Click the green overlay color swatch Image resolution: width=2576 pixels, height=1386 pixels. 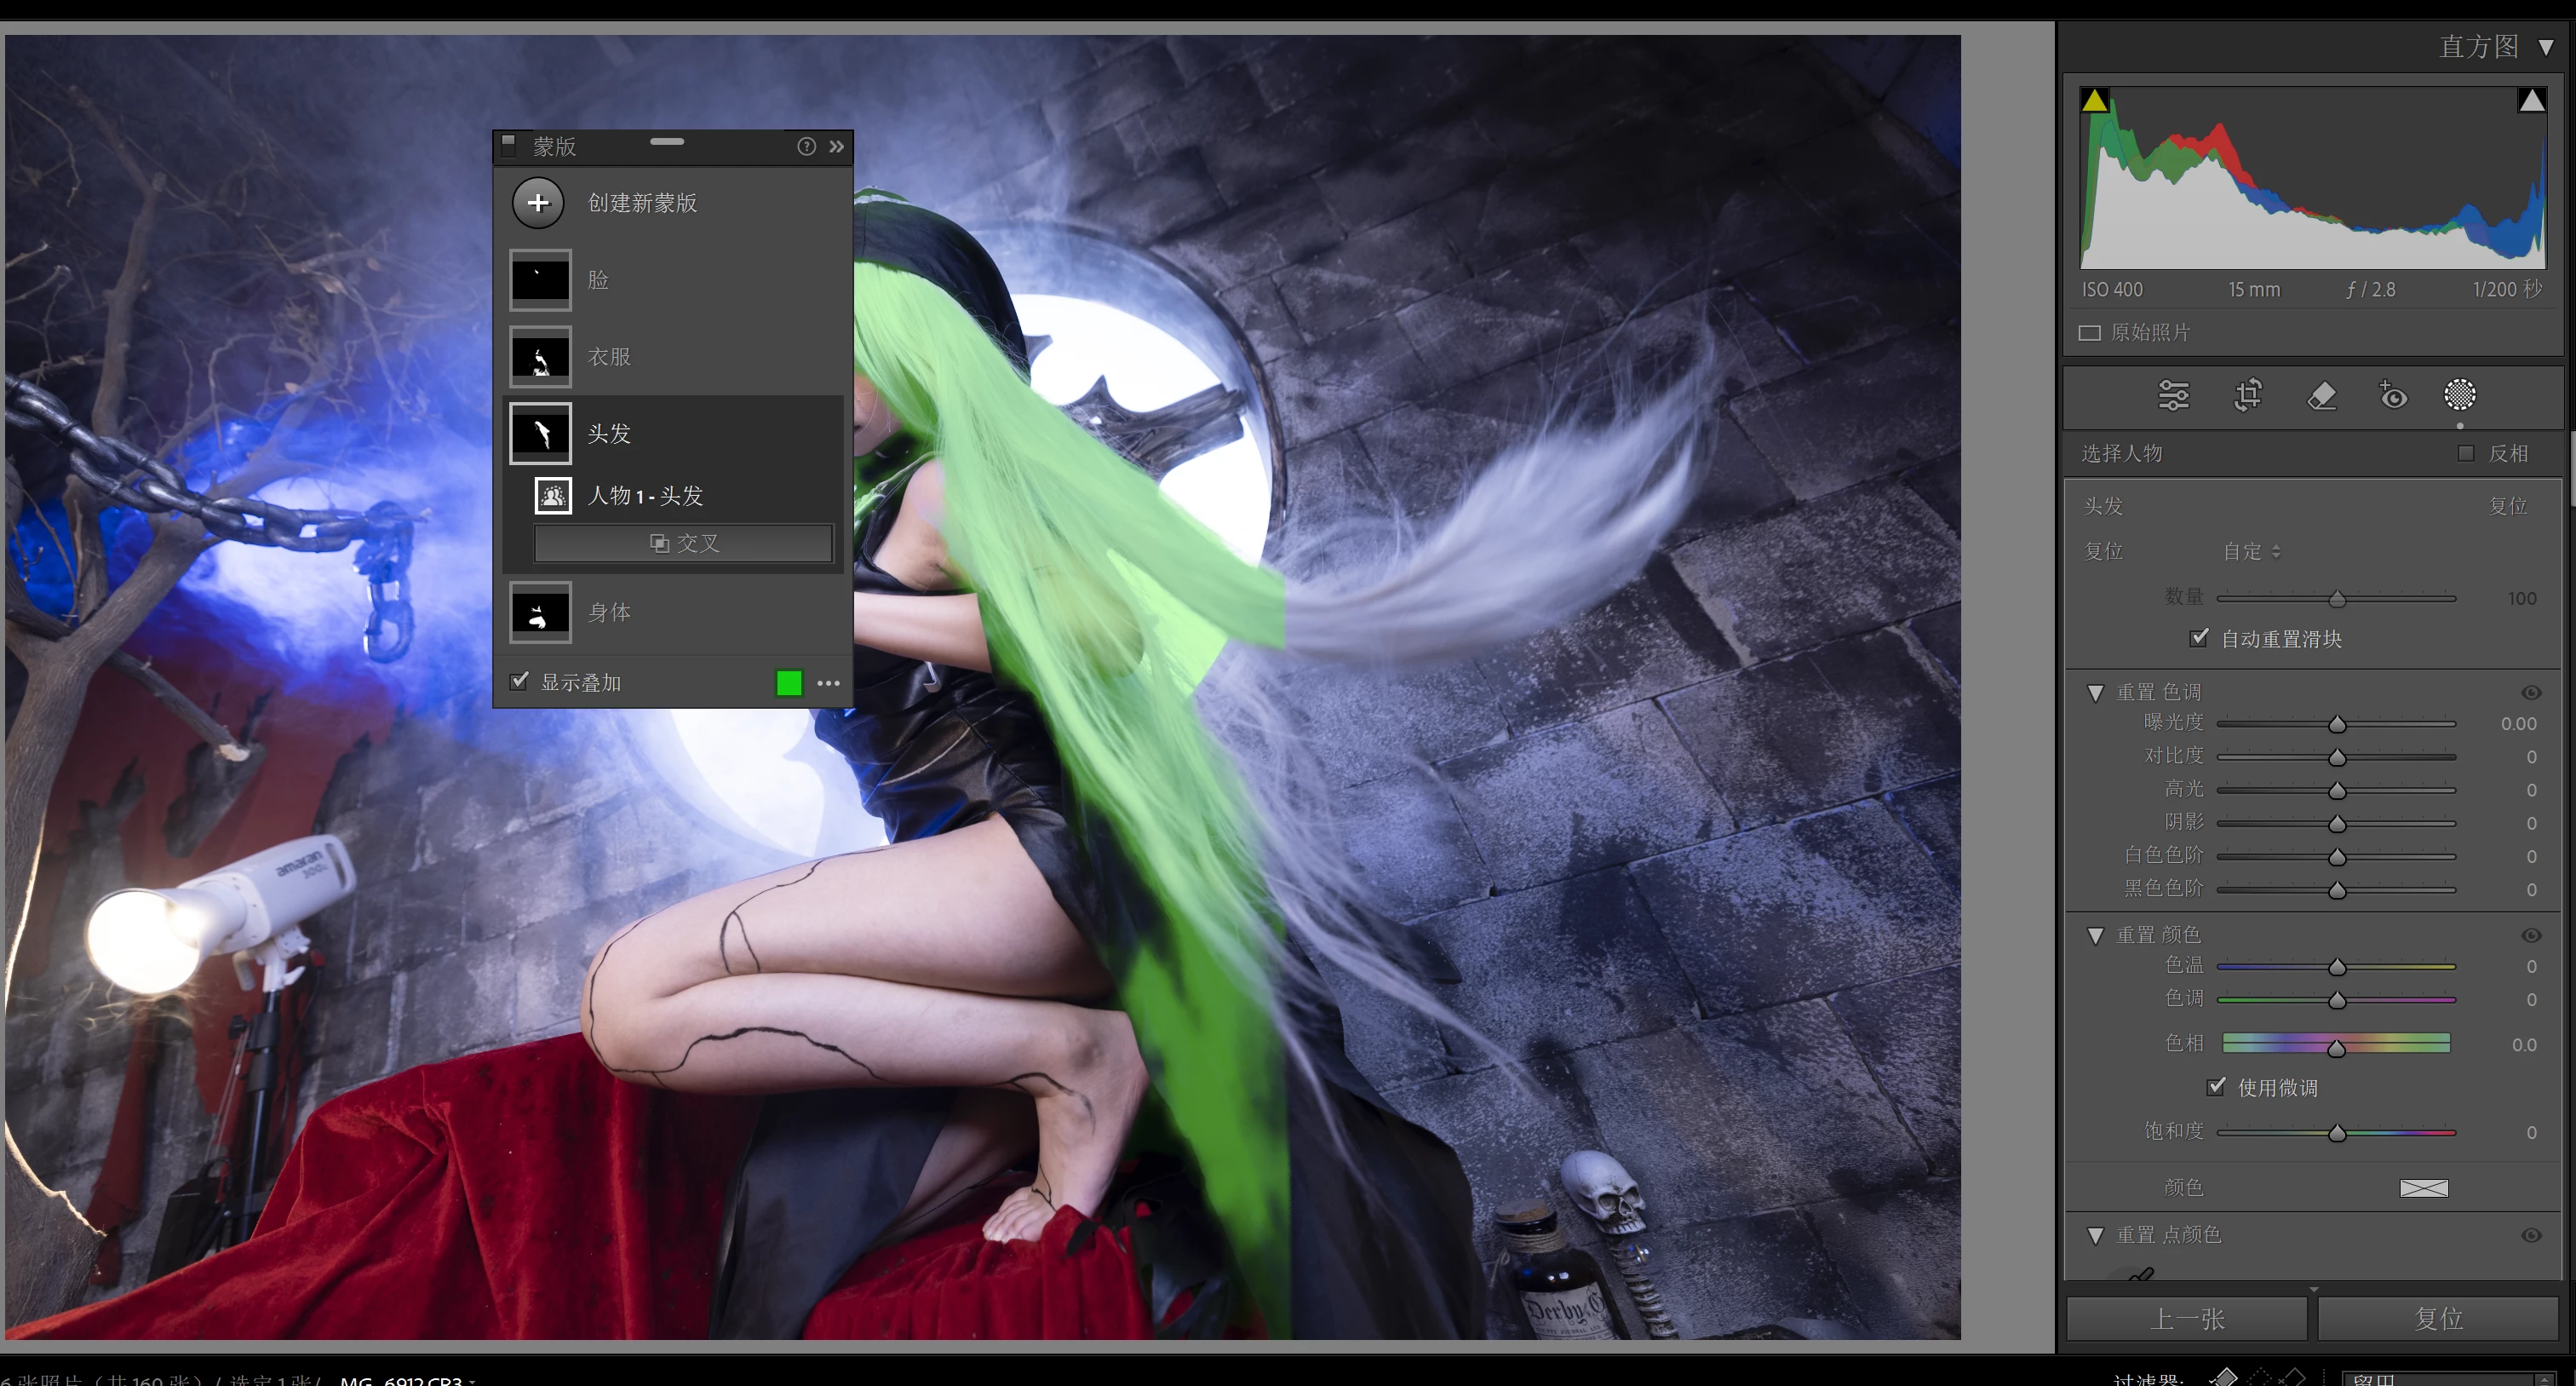pyautogui.click(x=789, y=683)
